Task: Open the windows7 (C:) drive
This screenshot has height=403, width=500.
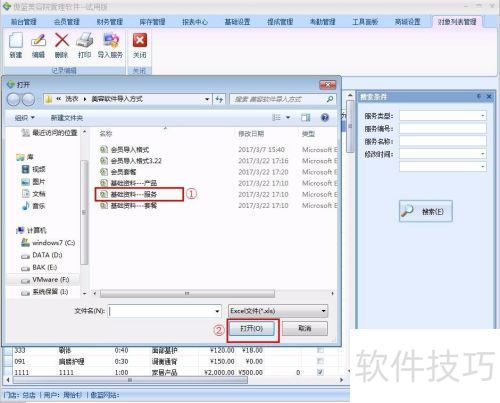Action: tap(48, 243)
